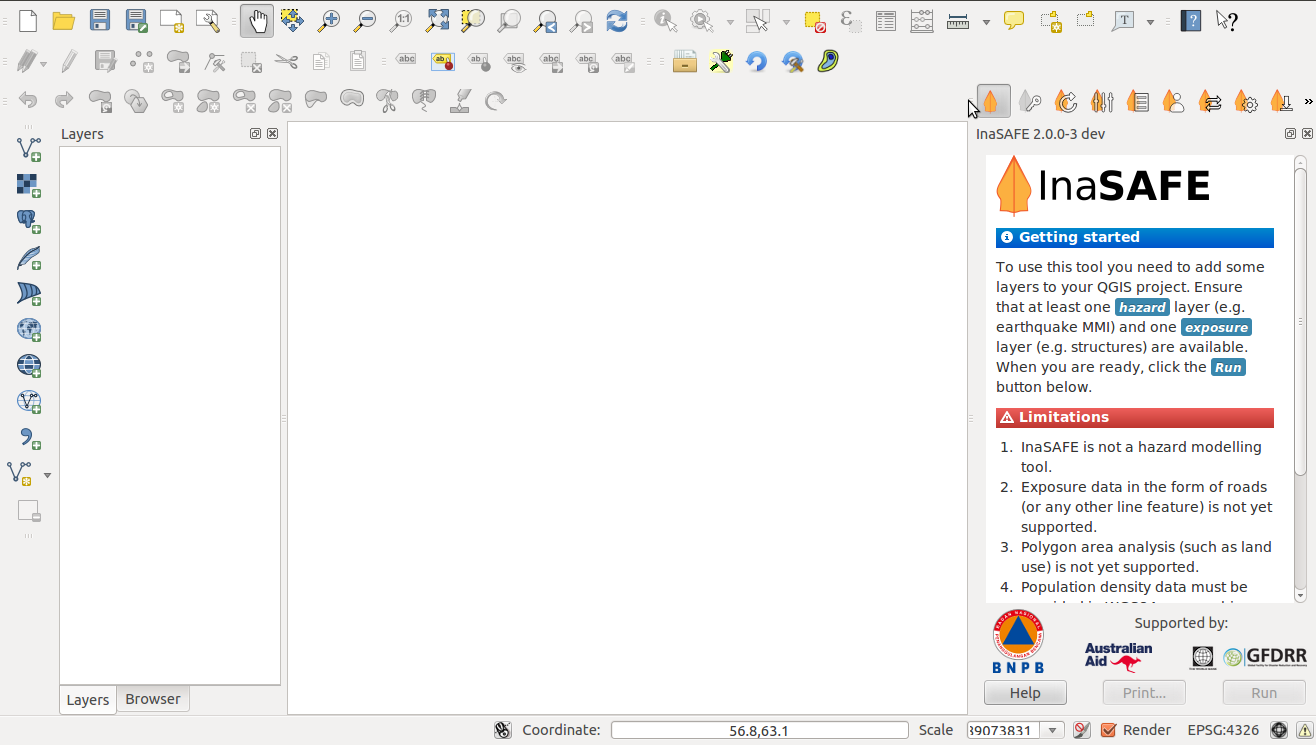The image size is (1316, 745).
Task: Switch to the Layers tab
Action: 88,700
